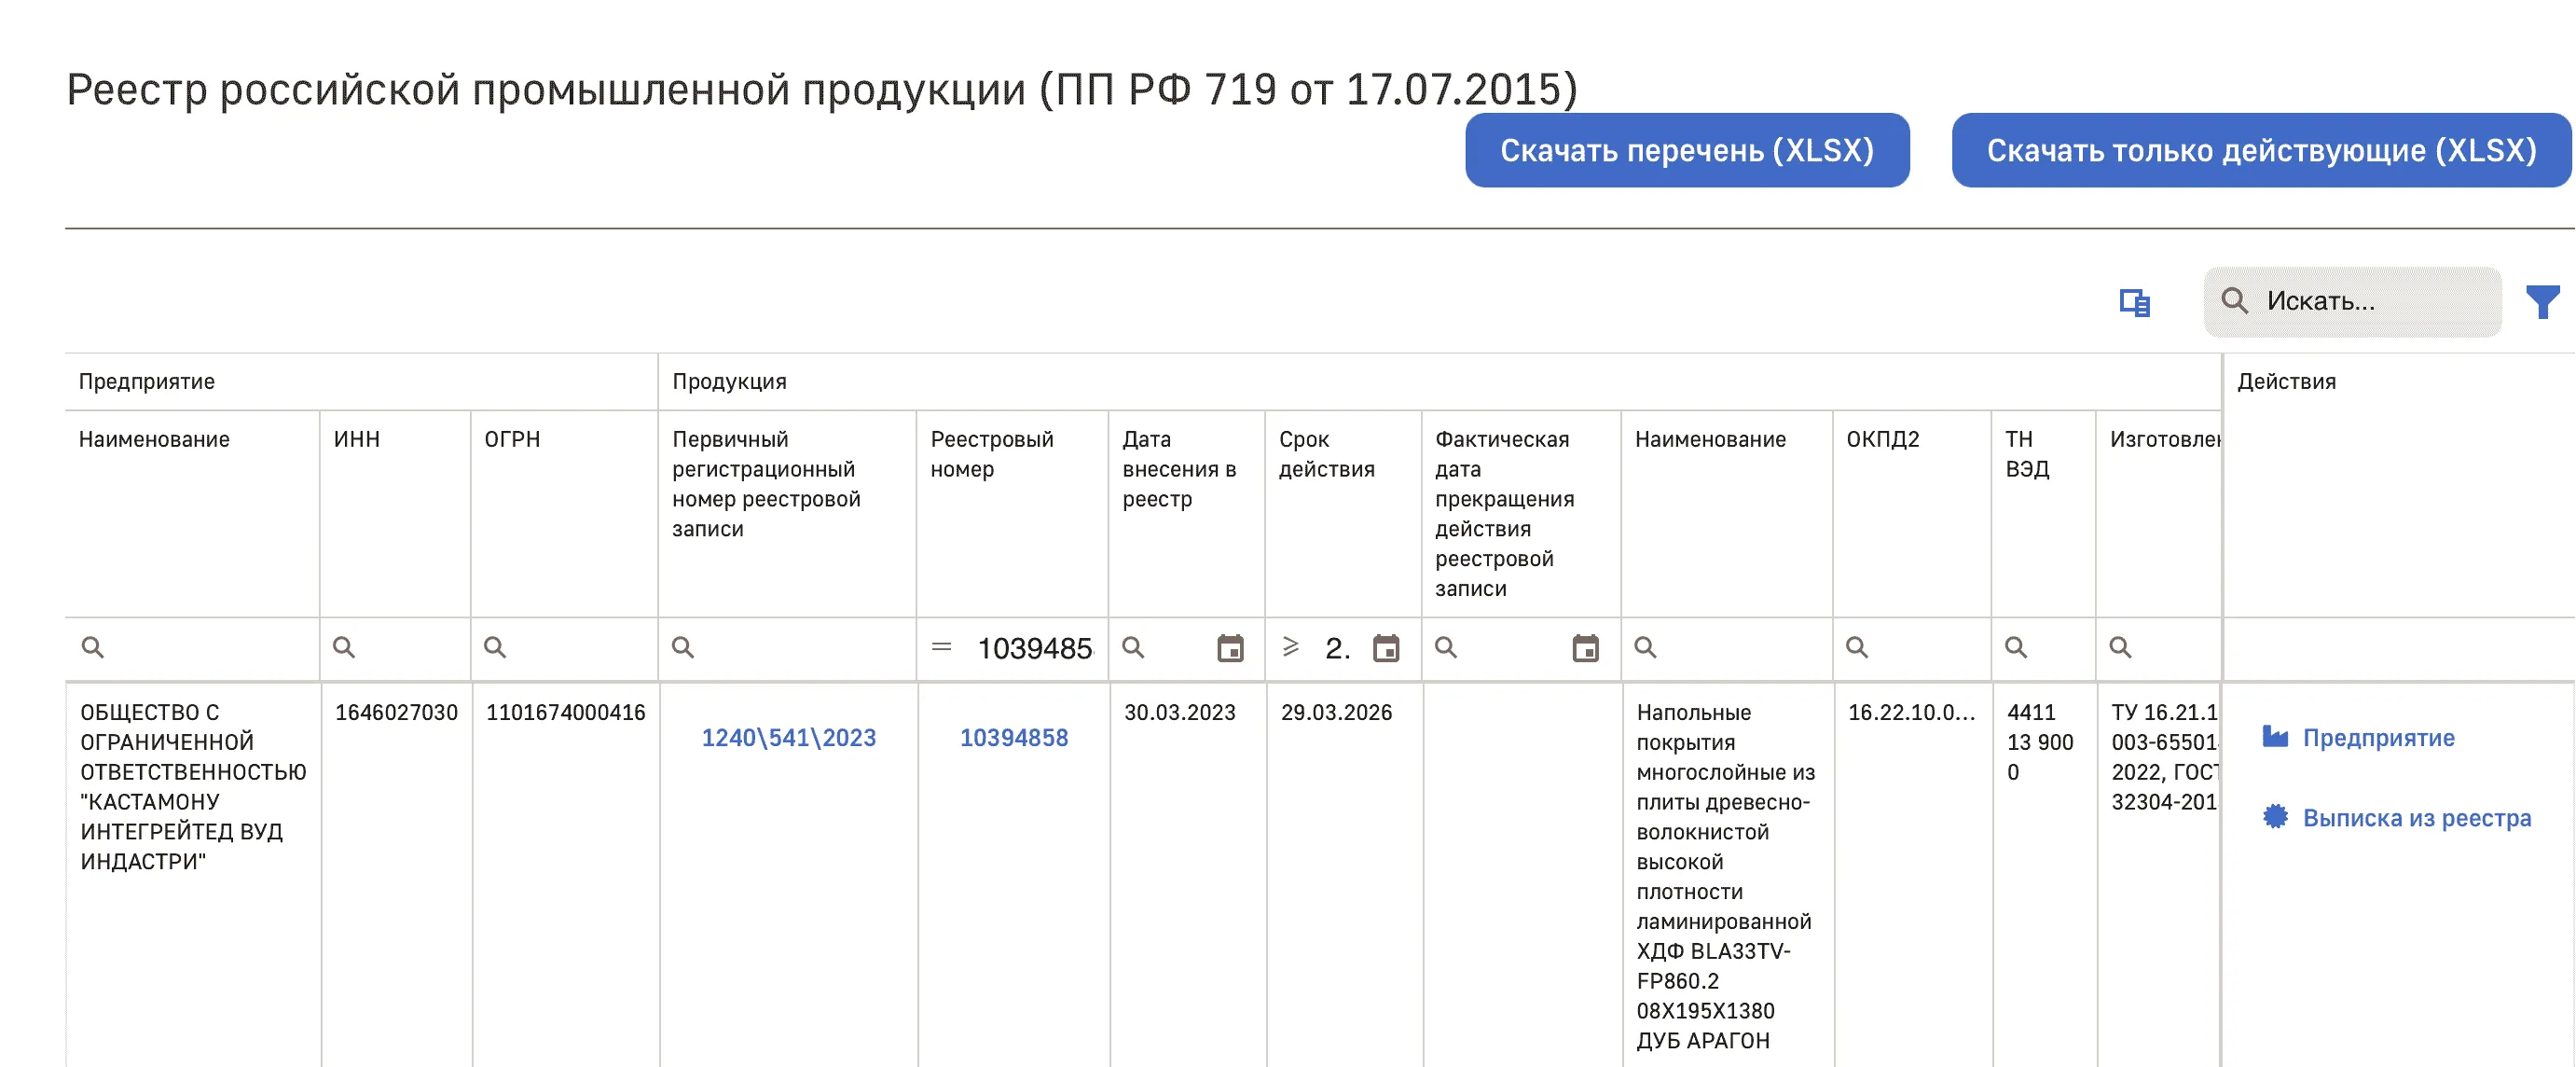
Task: Click the equals operator in Реестровый номер filter
Action: click(941, 647)
